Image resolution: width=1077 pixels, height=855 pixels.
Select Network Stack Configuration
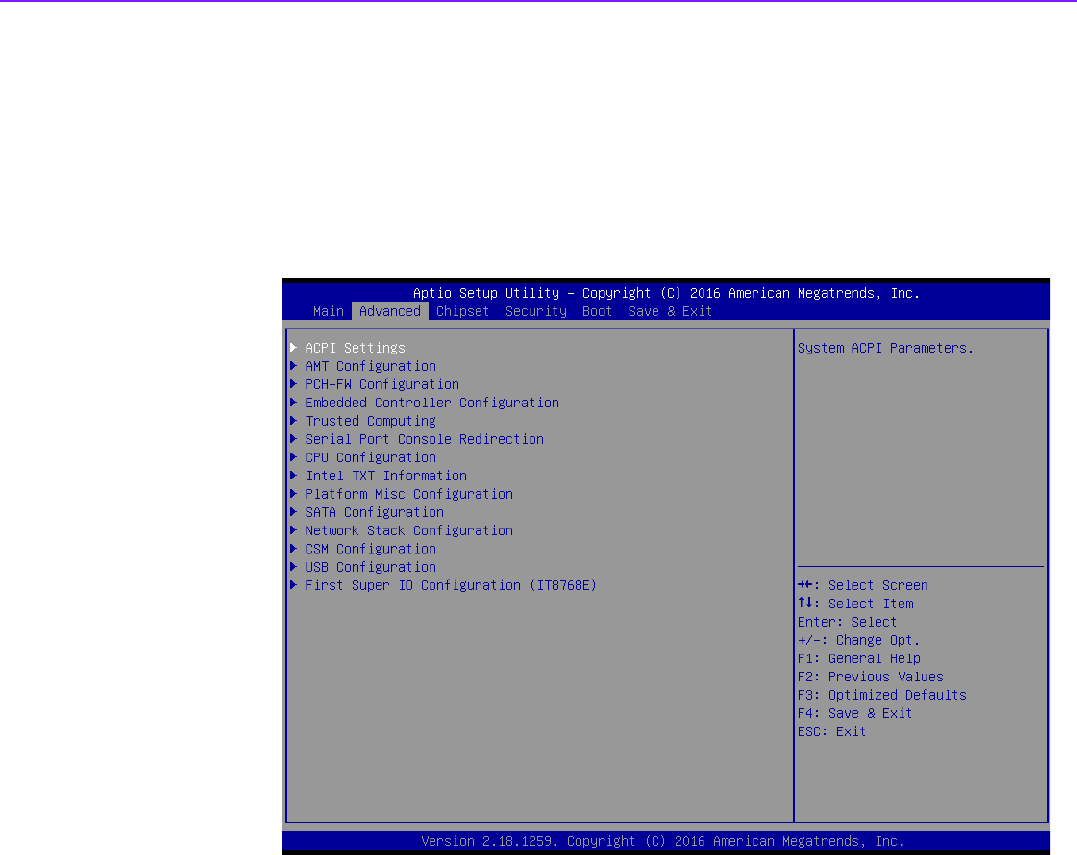[409, 531]
